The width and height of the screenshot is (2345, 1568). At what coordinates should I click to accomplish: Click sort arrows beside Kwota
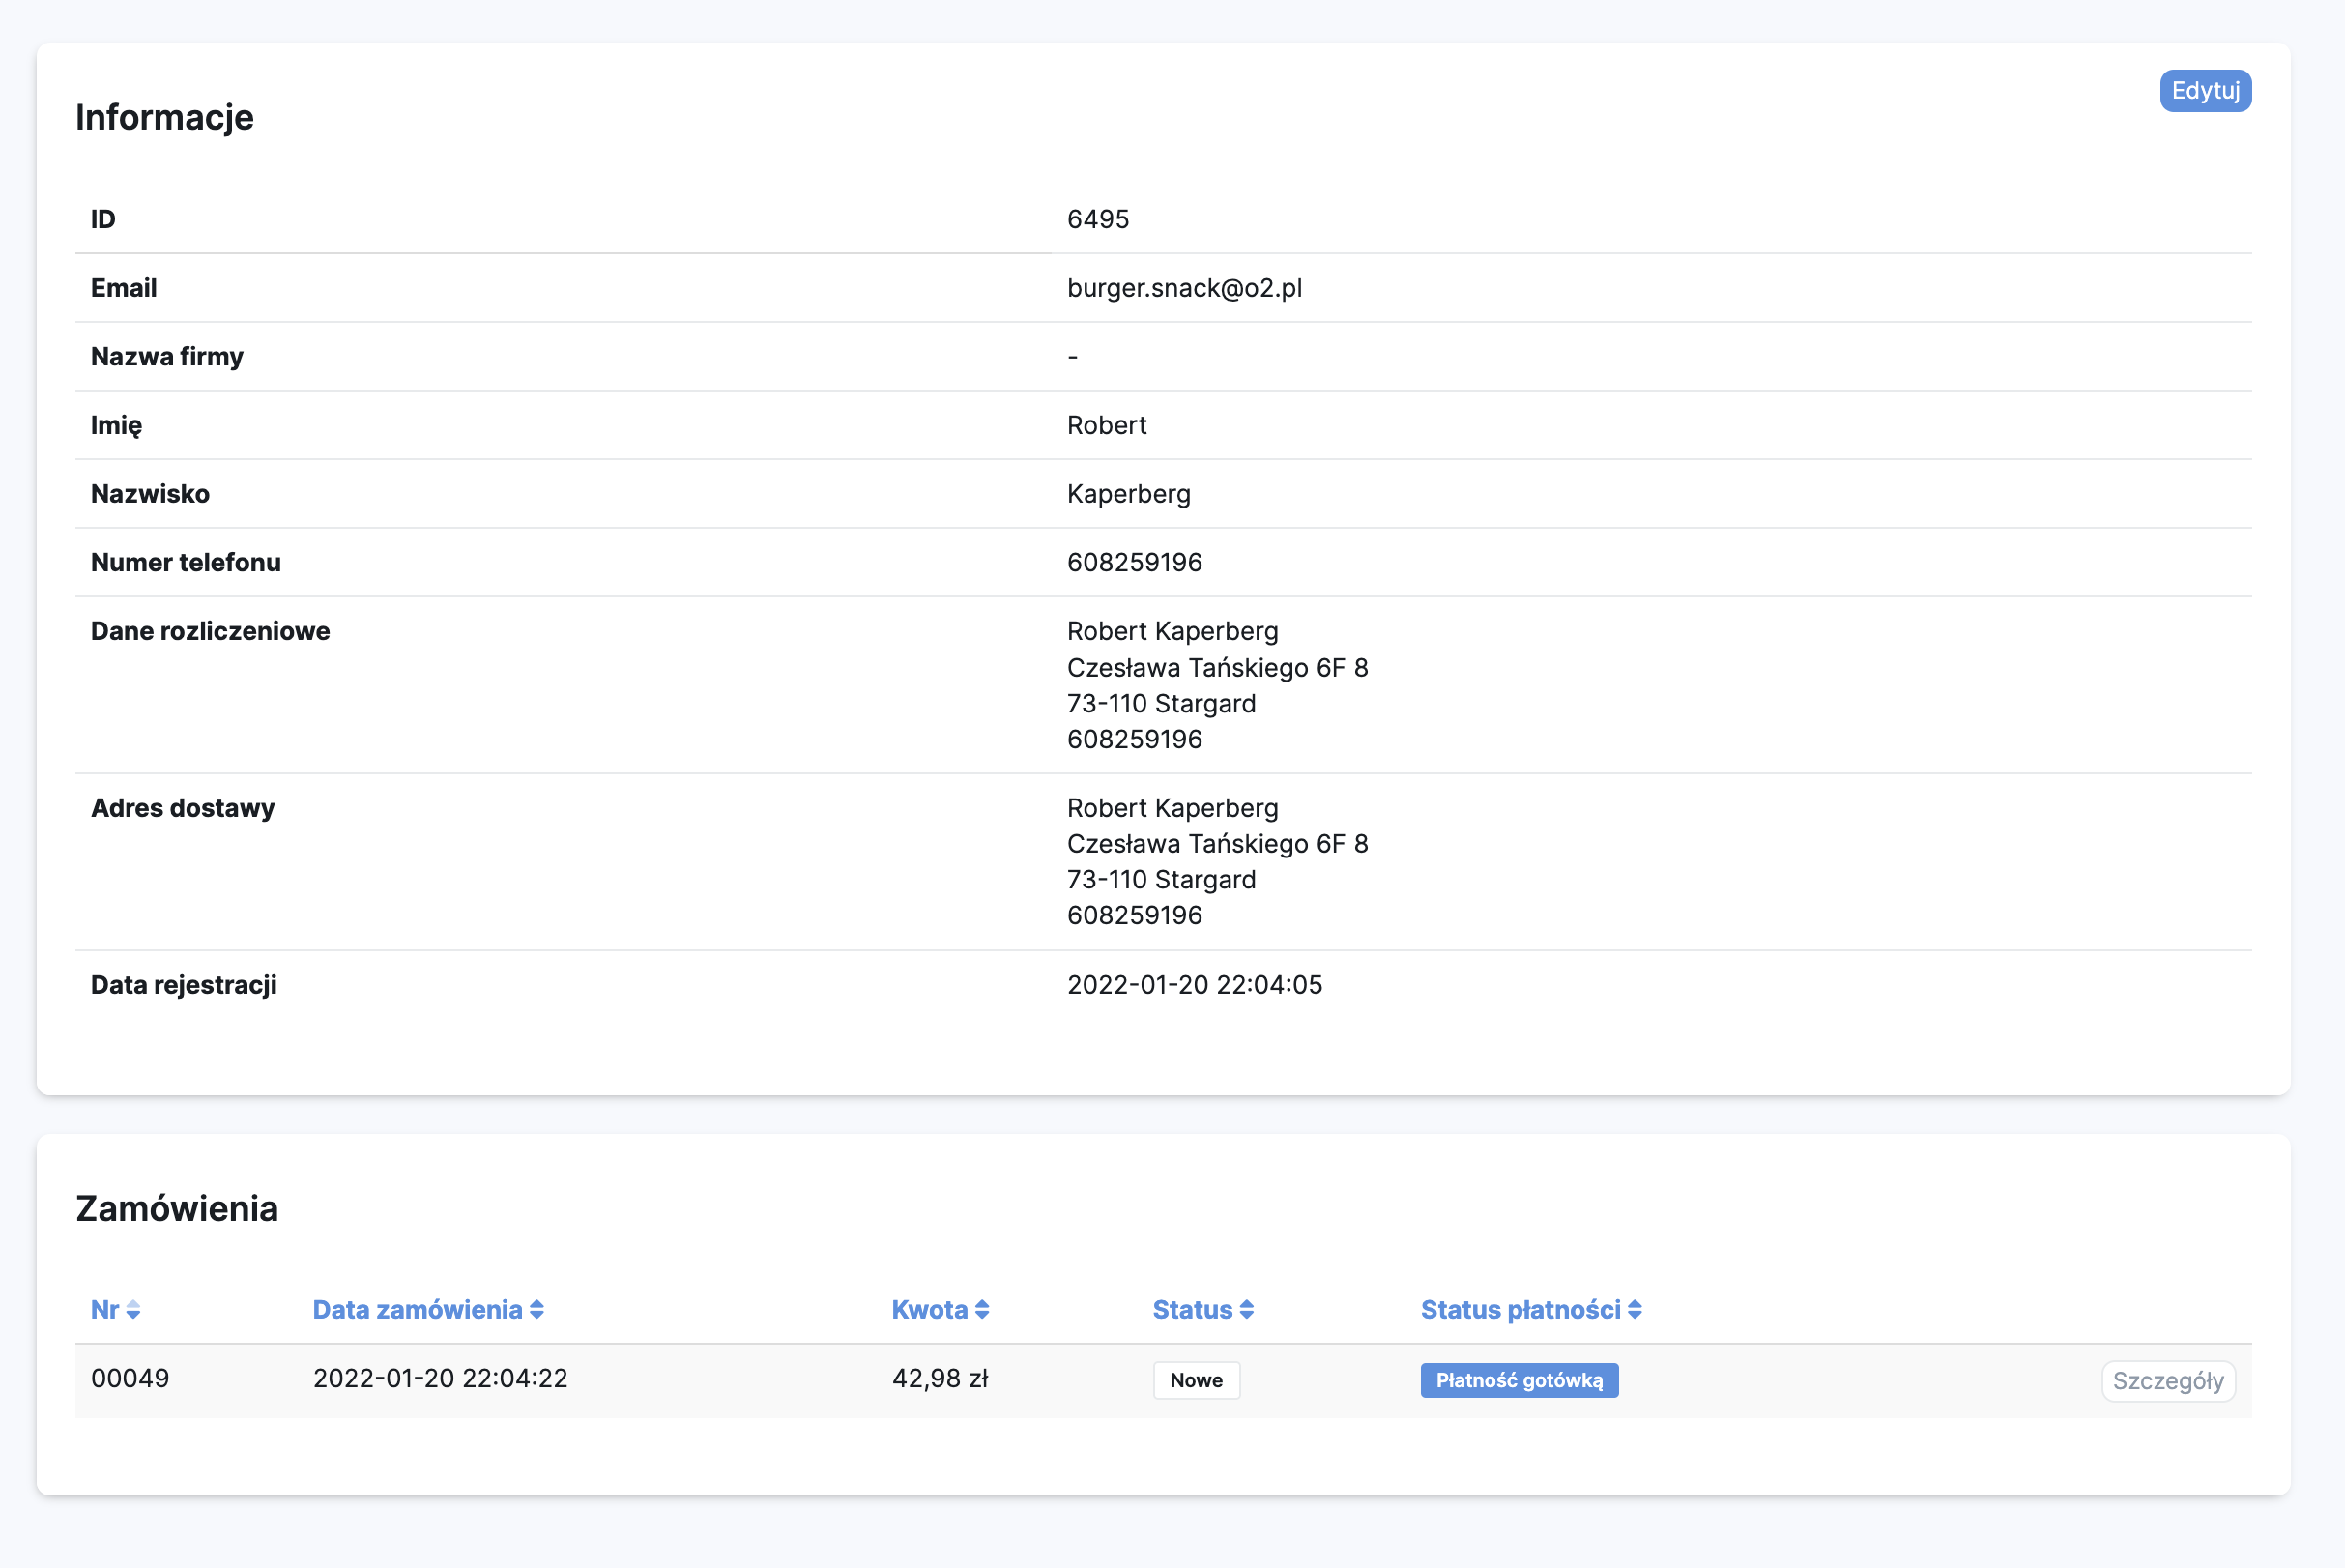point(982,1310)
